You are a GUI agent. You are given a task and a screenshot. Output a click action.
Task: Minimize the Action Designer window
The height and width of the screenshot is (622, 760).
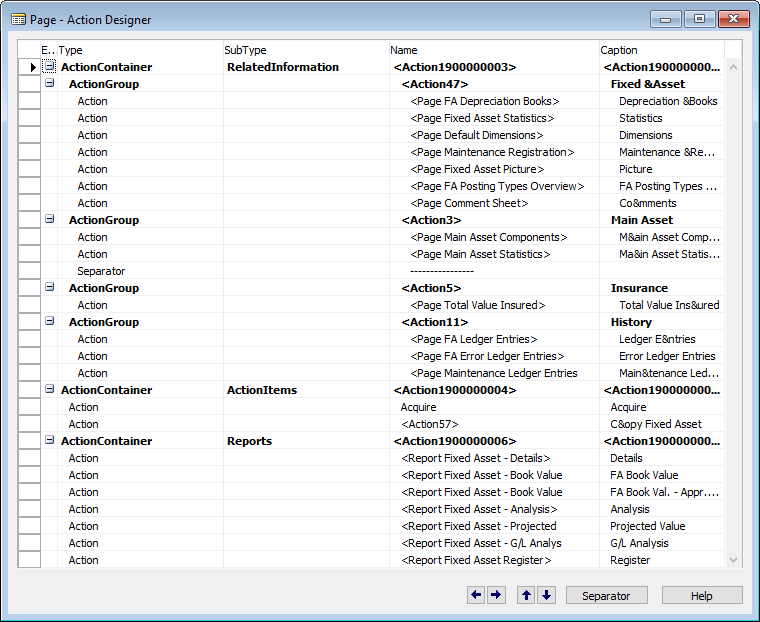point(666,19)
